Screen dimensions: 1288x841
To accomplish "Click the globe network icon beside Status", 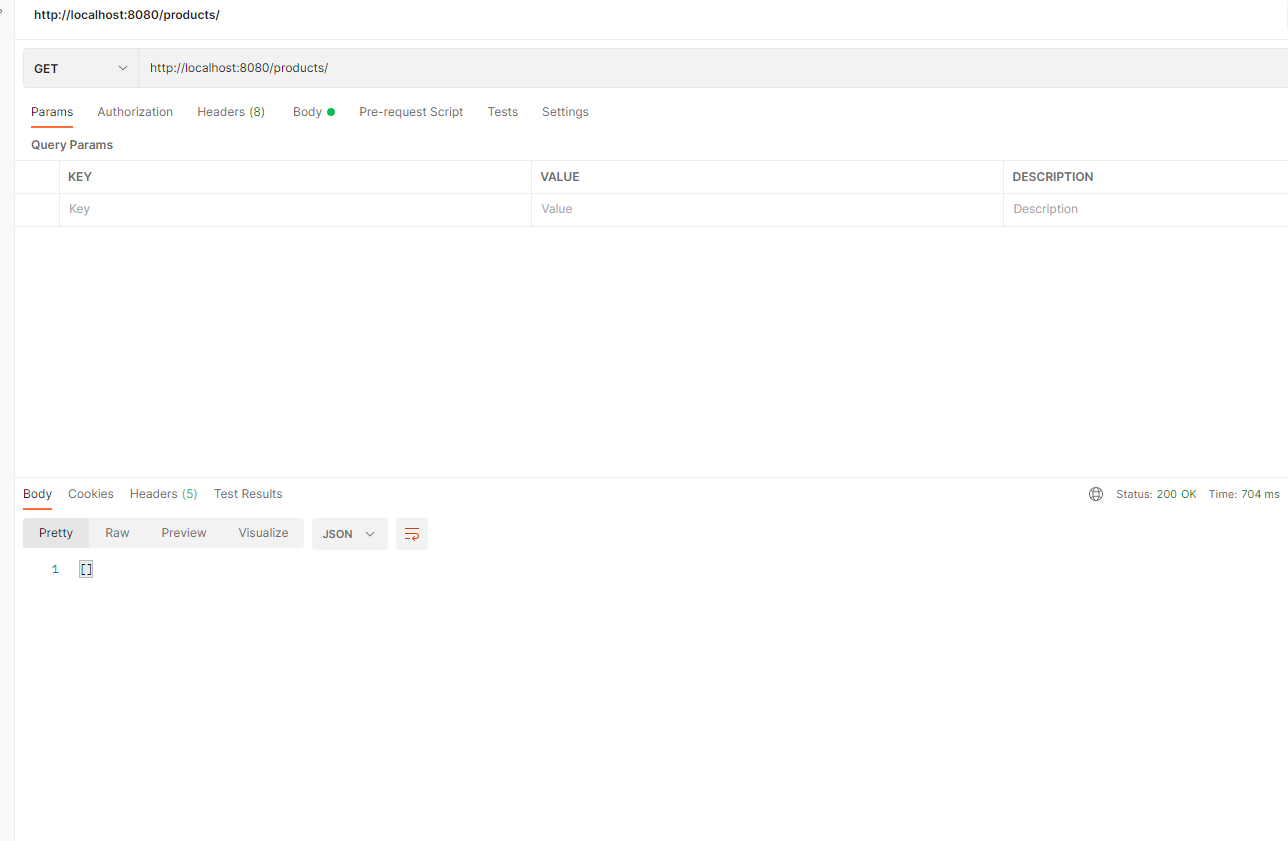I will pos(1096,494).
